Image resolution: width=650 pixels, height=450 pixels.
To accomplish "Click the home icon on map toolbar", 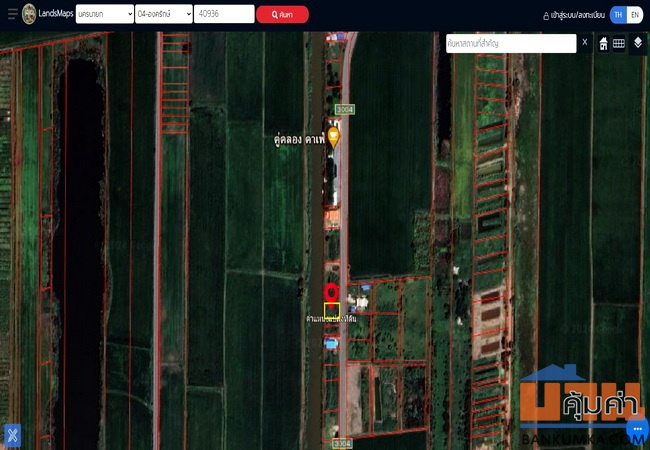I will [x=603, y=43].
